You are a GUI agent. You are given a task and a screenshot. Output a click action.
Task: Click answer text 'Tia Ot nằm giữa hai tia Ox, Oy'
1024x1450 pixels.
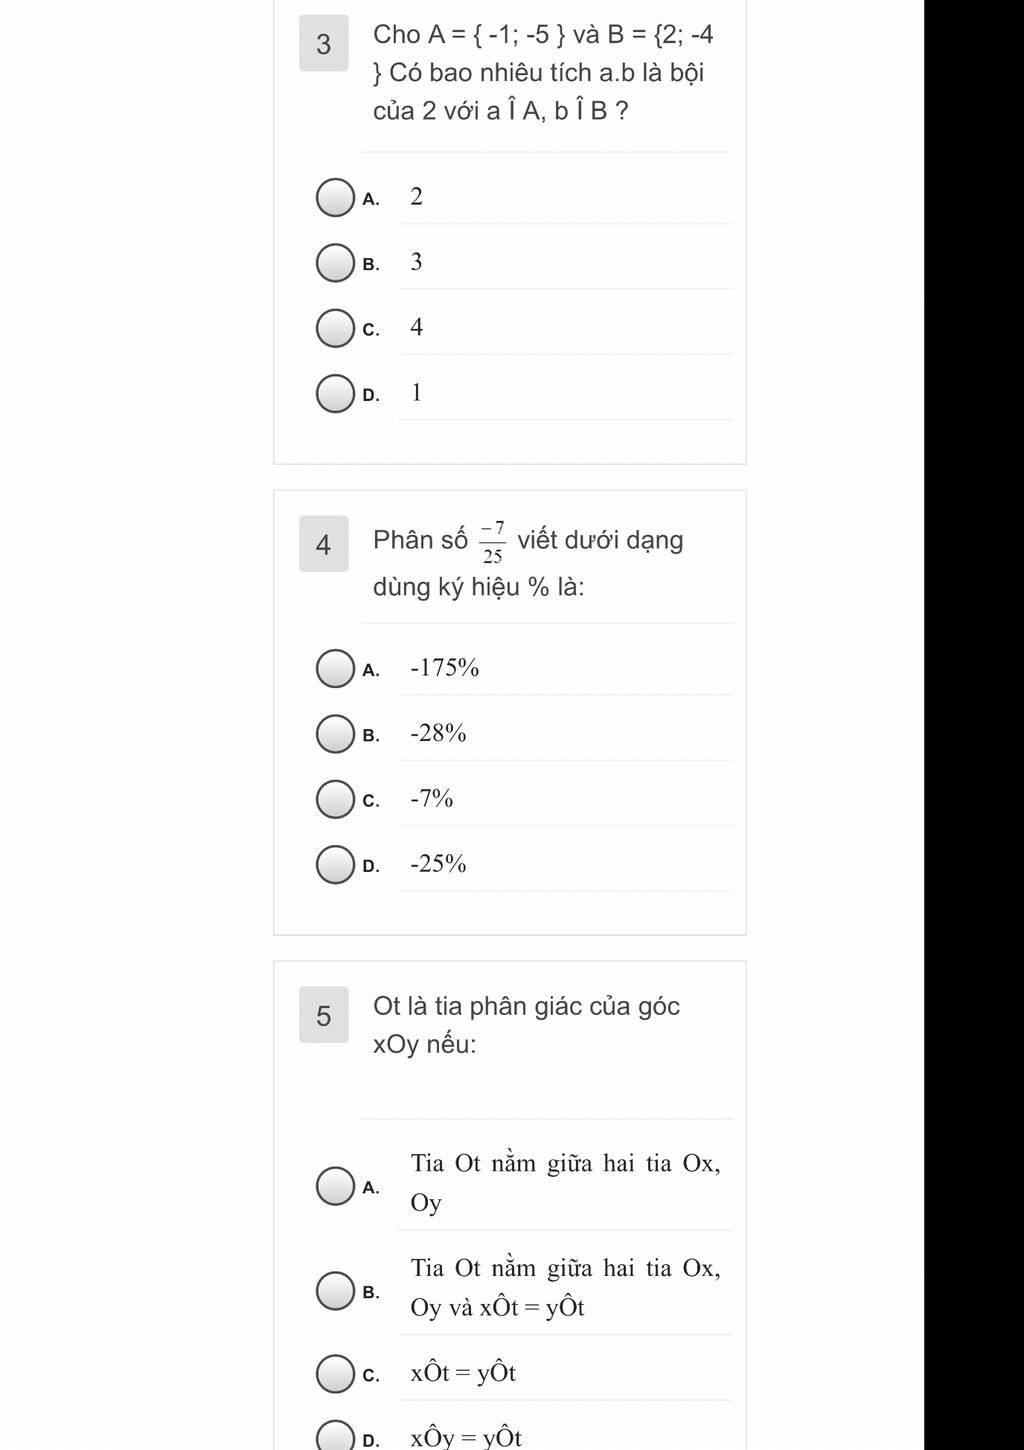point(565,1182)
